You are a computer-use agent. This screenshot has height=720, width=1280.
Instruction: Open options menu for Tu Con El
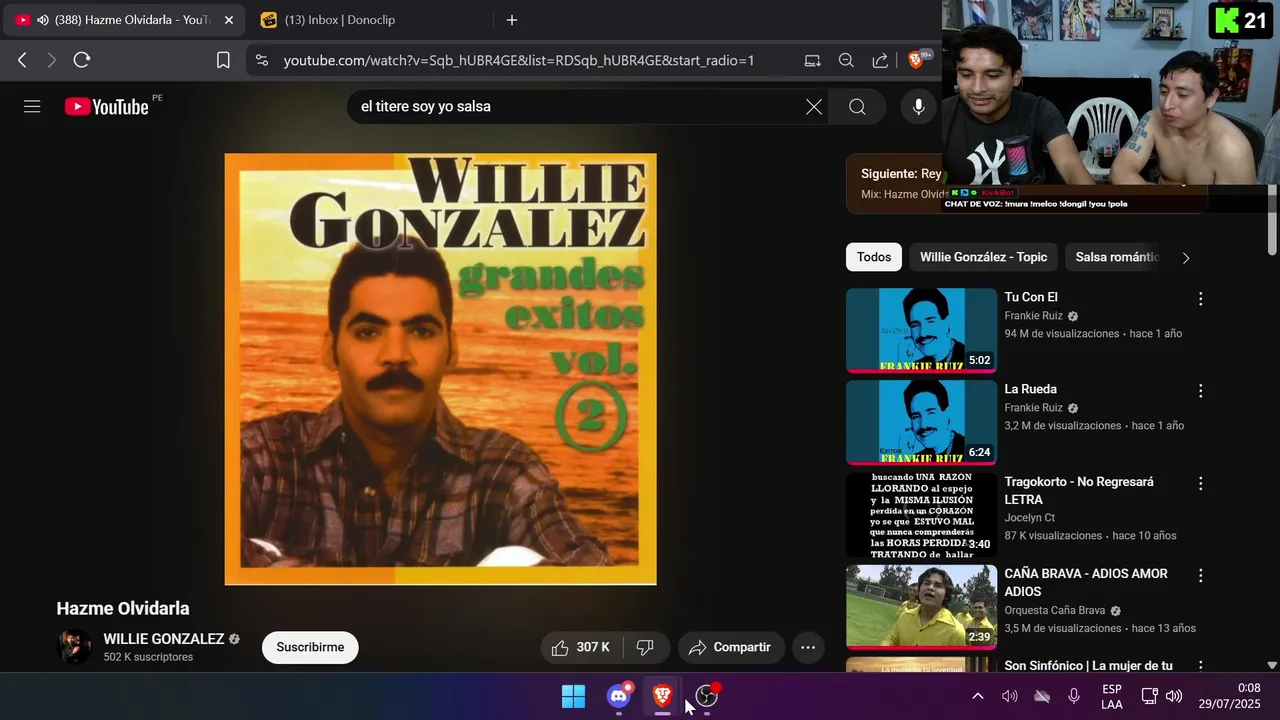(1201, 299)
